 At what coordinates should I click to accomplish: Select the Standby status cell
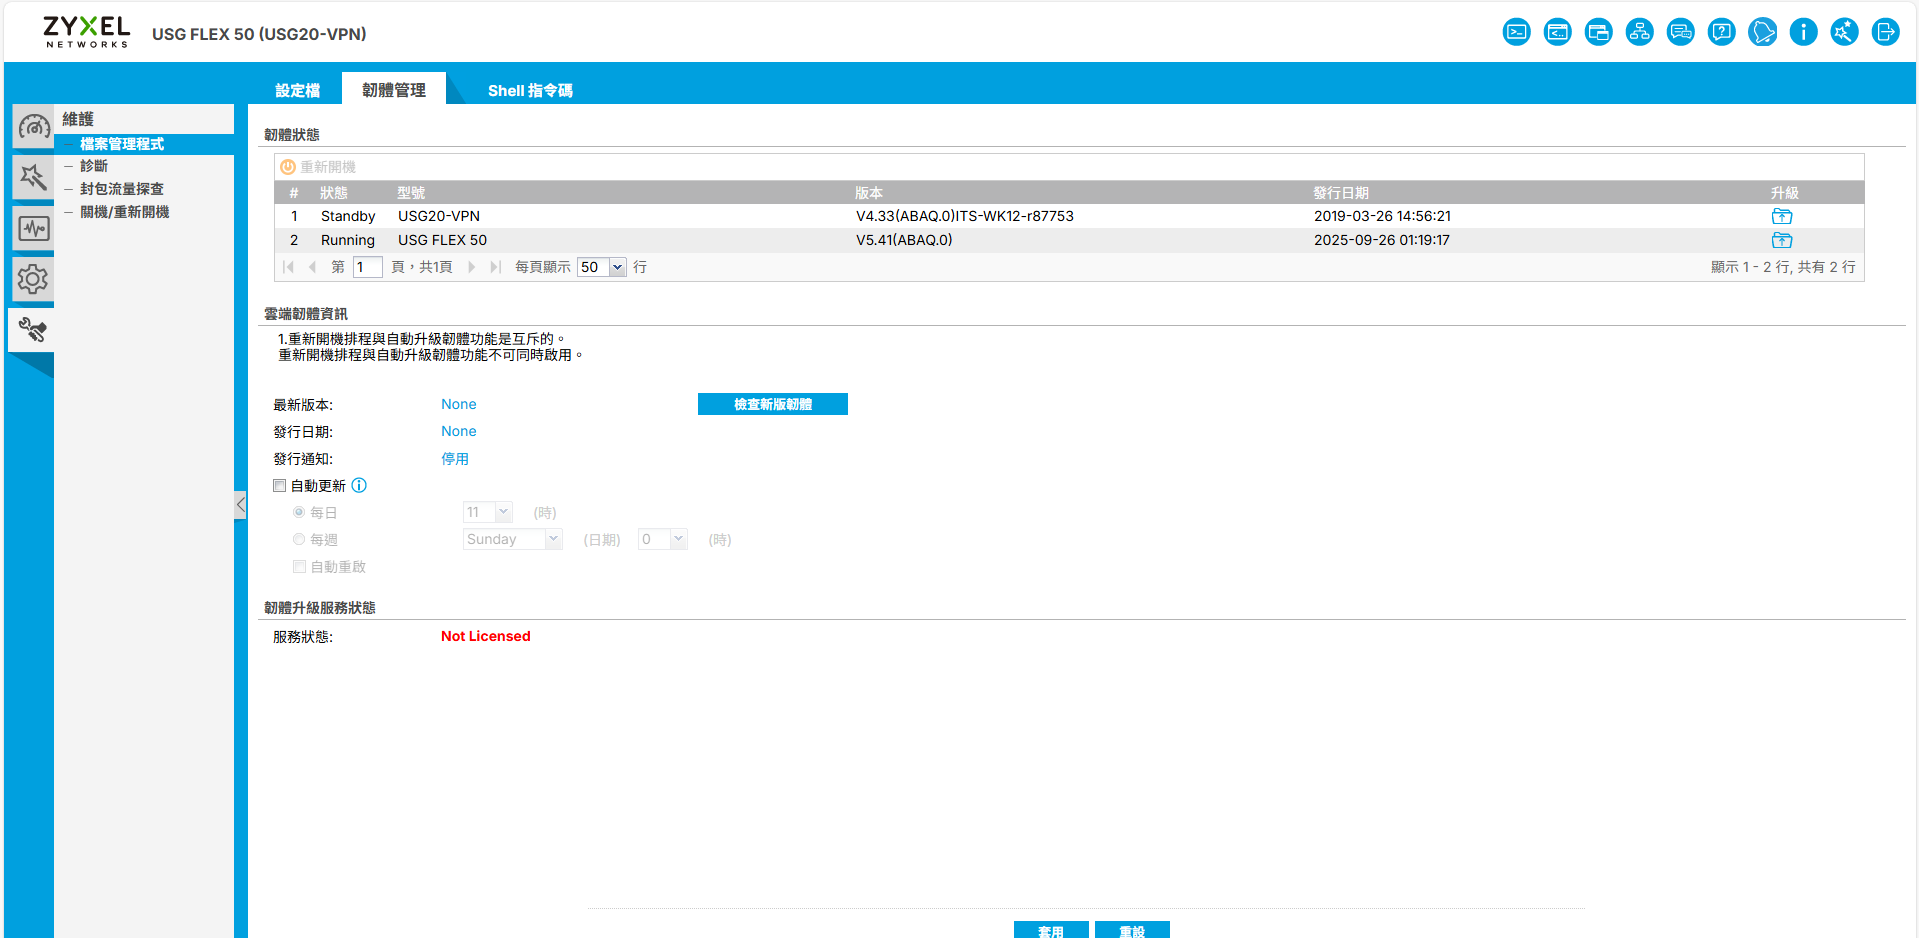pos(348,216)
